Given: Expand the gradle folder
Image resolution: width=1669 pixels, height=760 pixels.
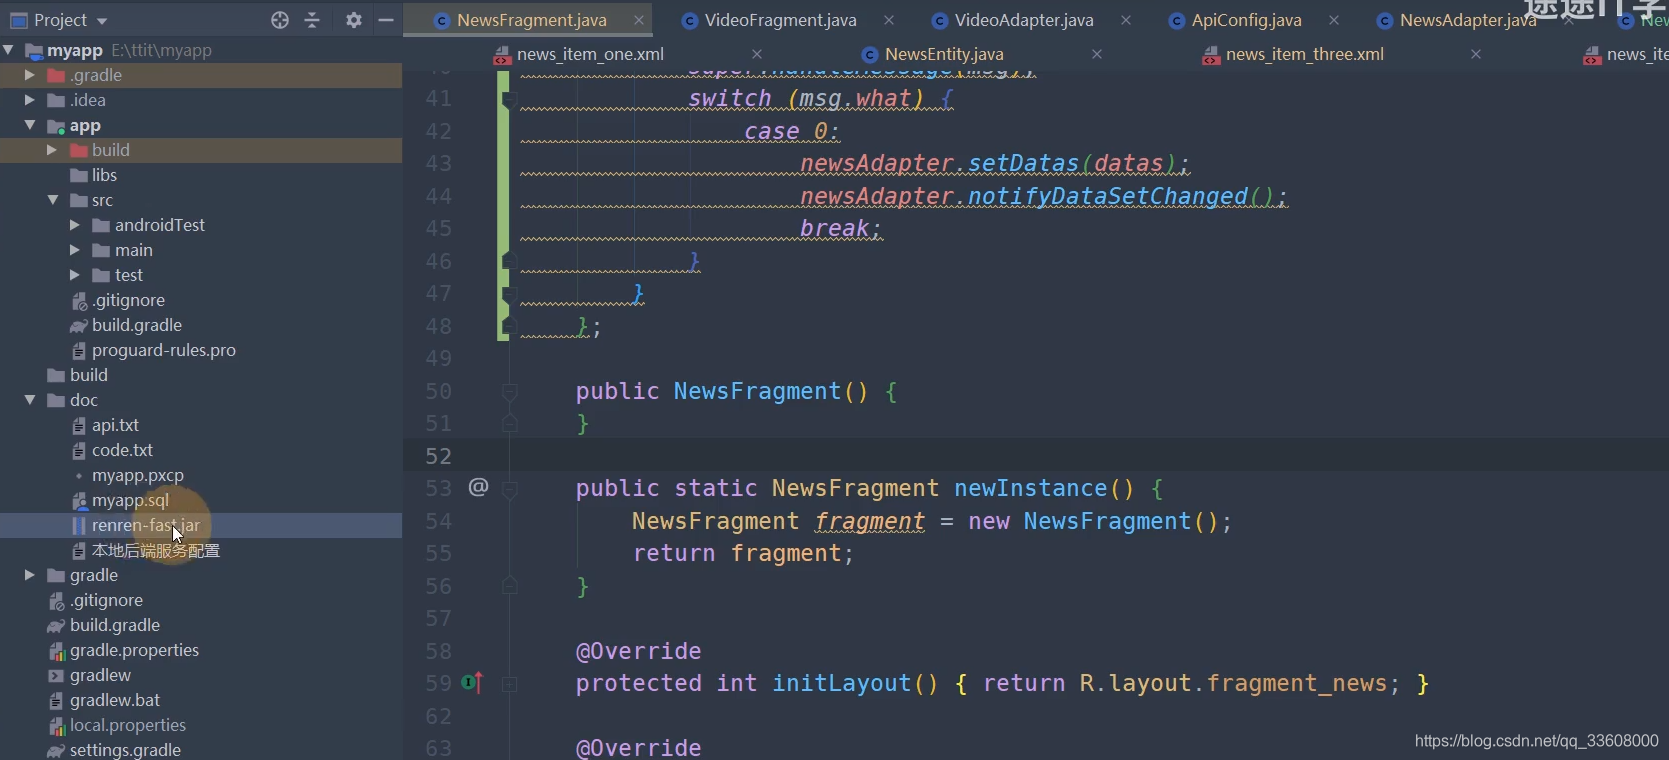Looking at the screenshot, I should coord(30,575).
